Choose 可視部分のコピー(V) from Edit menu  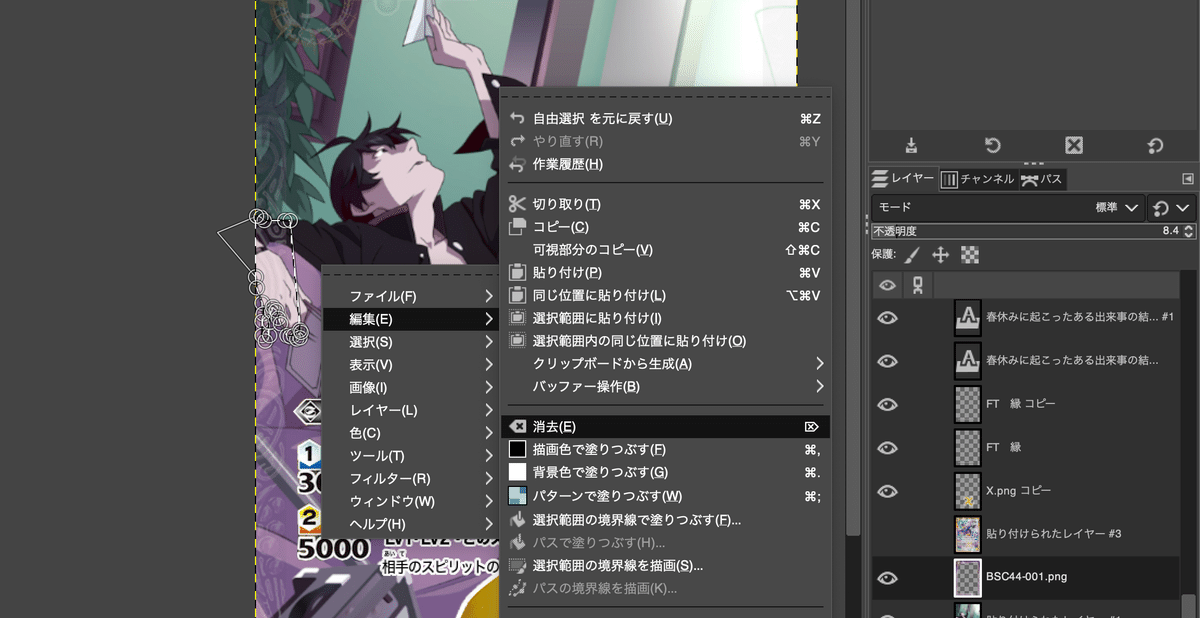click(665, 250)
